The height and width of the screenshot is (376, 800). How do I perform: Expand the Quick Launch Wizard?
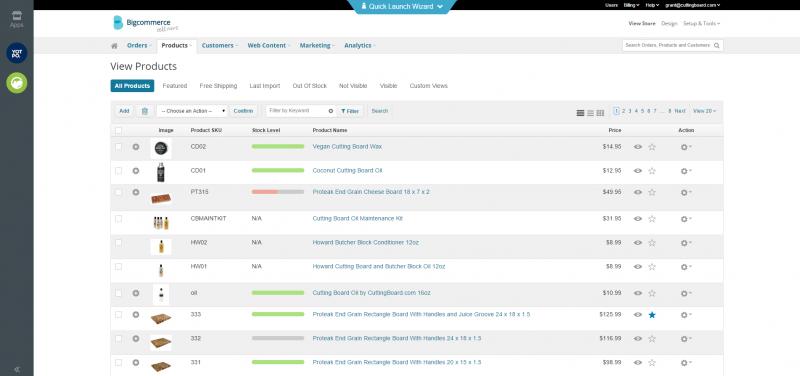[402, 7]
